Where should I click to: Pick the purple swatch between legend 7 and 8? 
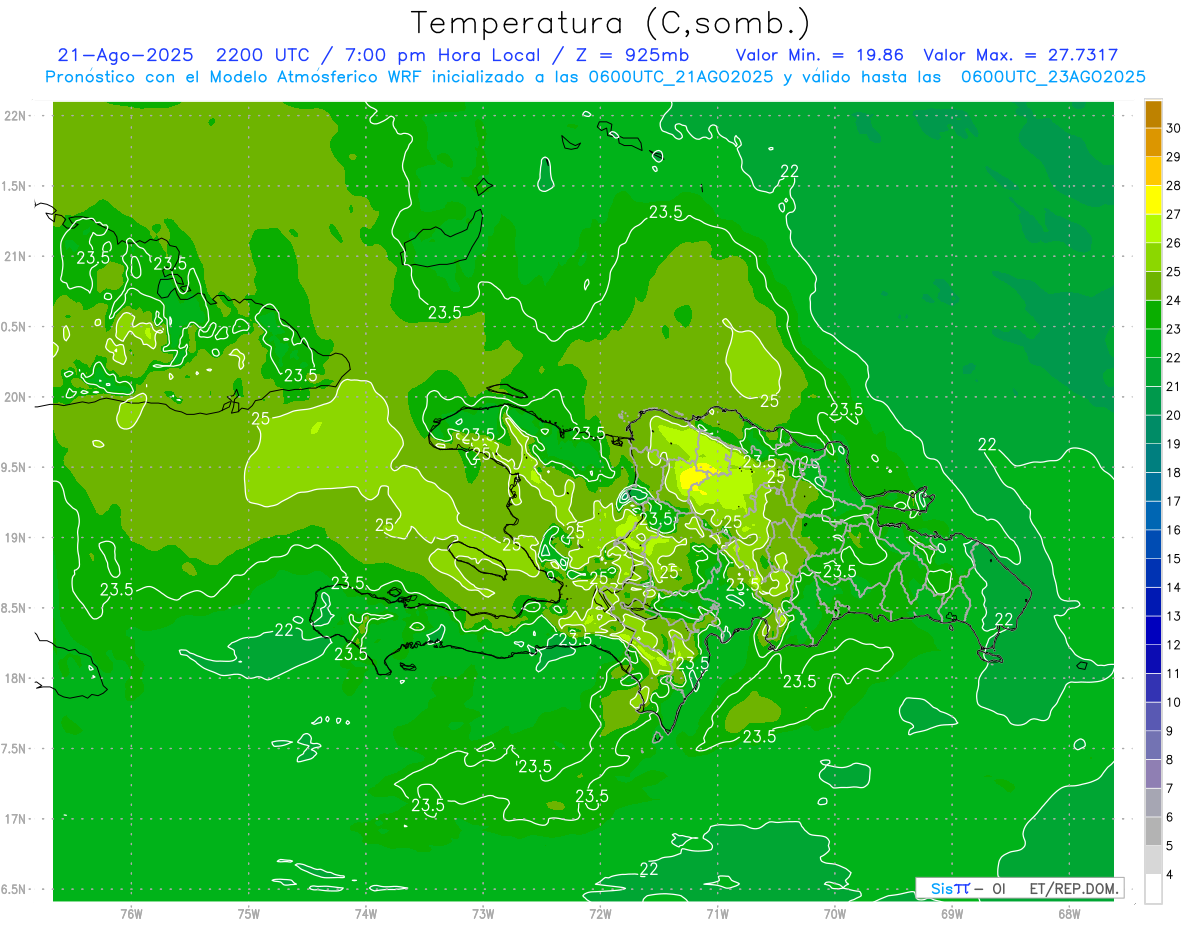click(1153, 774)
